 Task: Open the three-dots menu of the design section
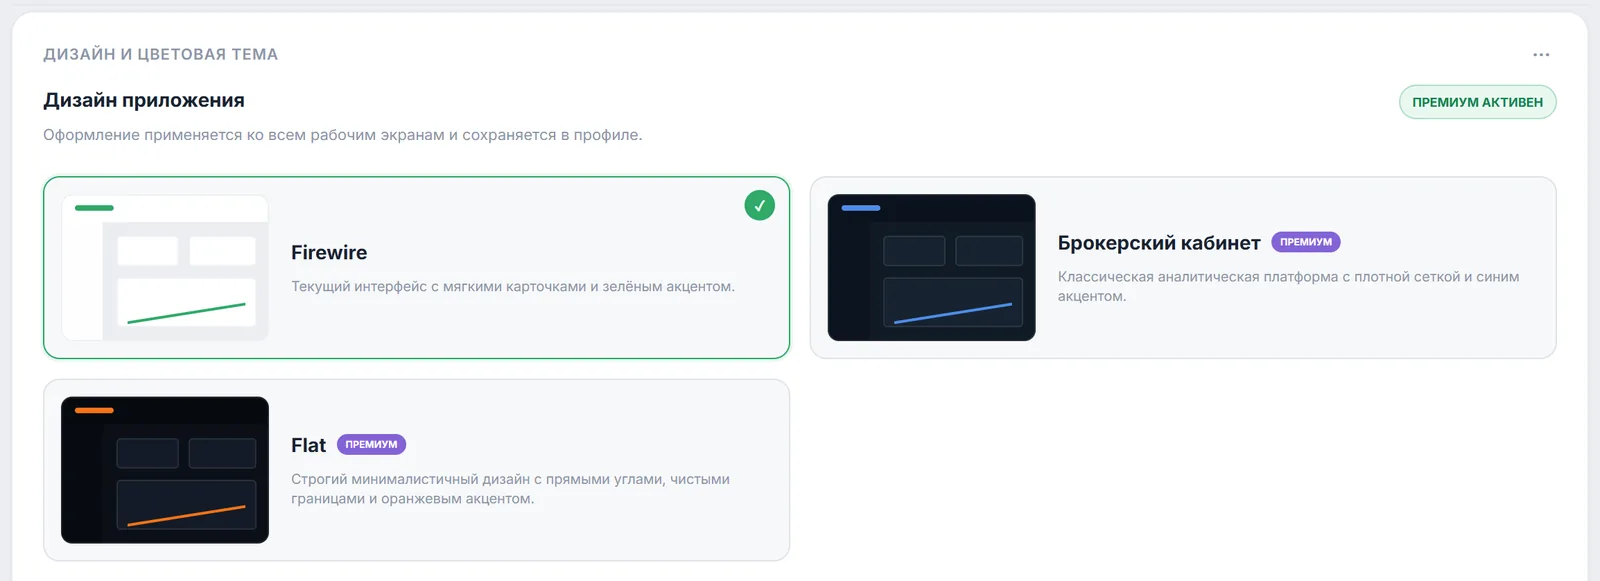[x=1541, y=55]
